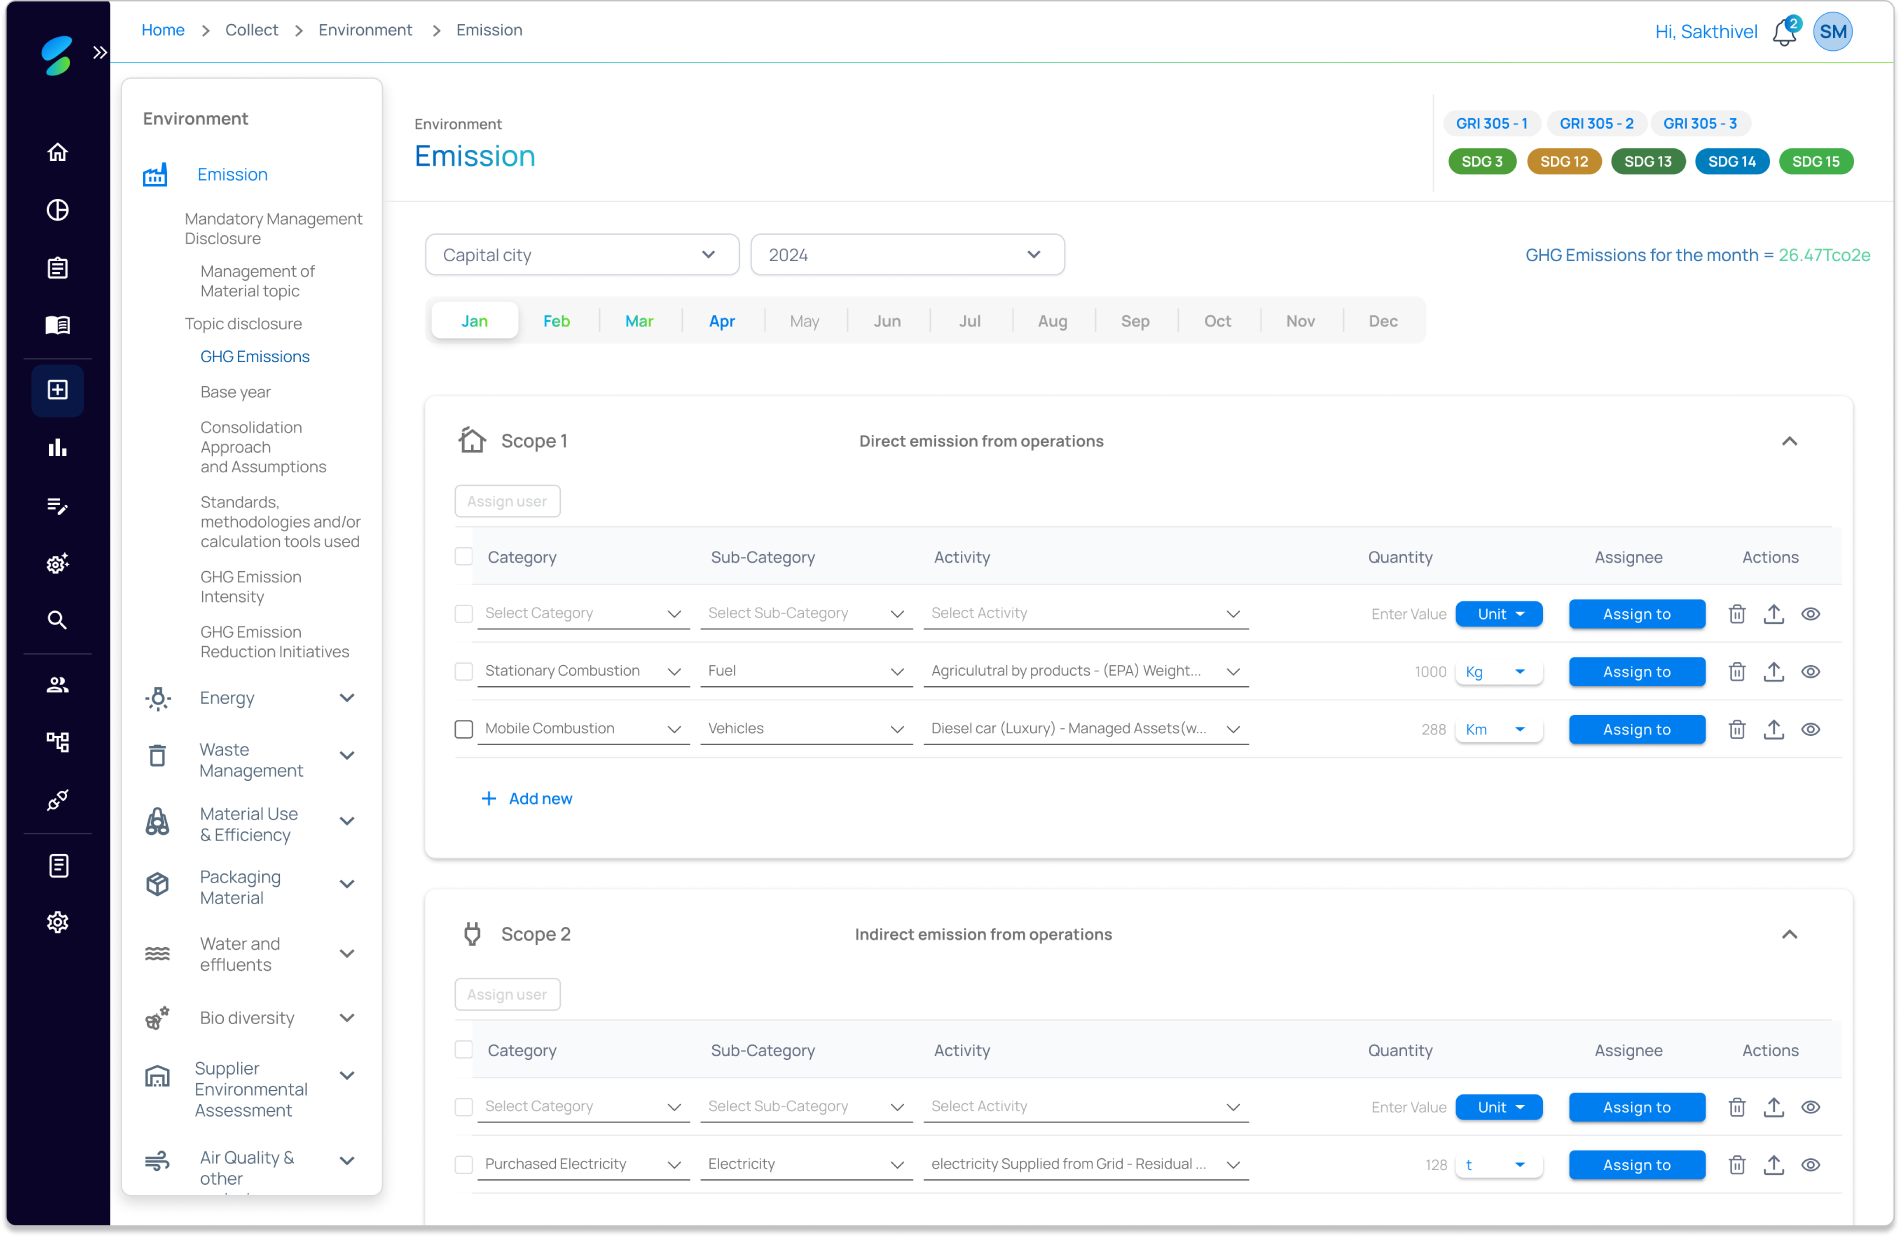
Task: Expand the sidebar with double-arrow icon
Action: 100,53
